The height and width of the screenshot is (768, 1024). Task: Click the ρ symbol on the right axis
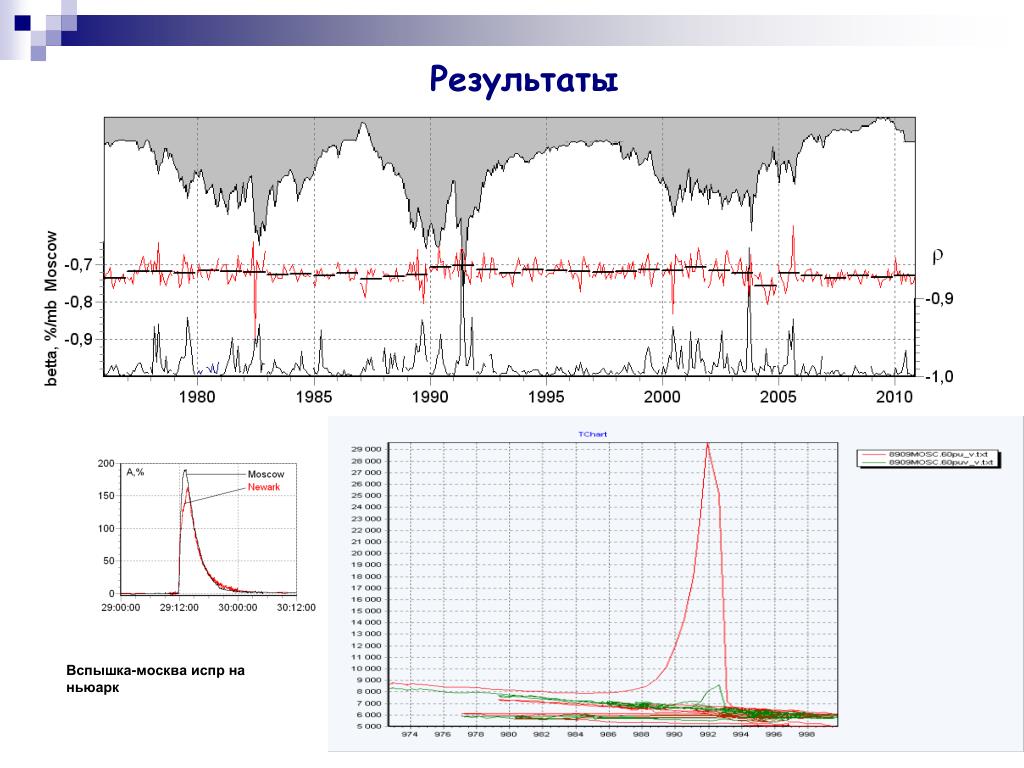tap(938, 256)
